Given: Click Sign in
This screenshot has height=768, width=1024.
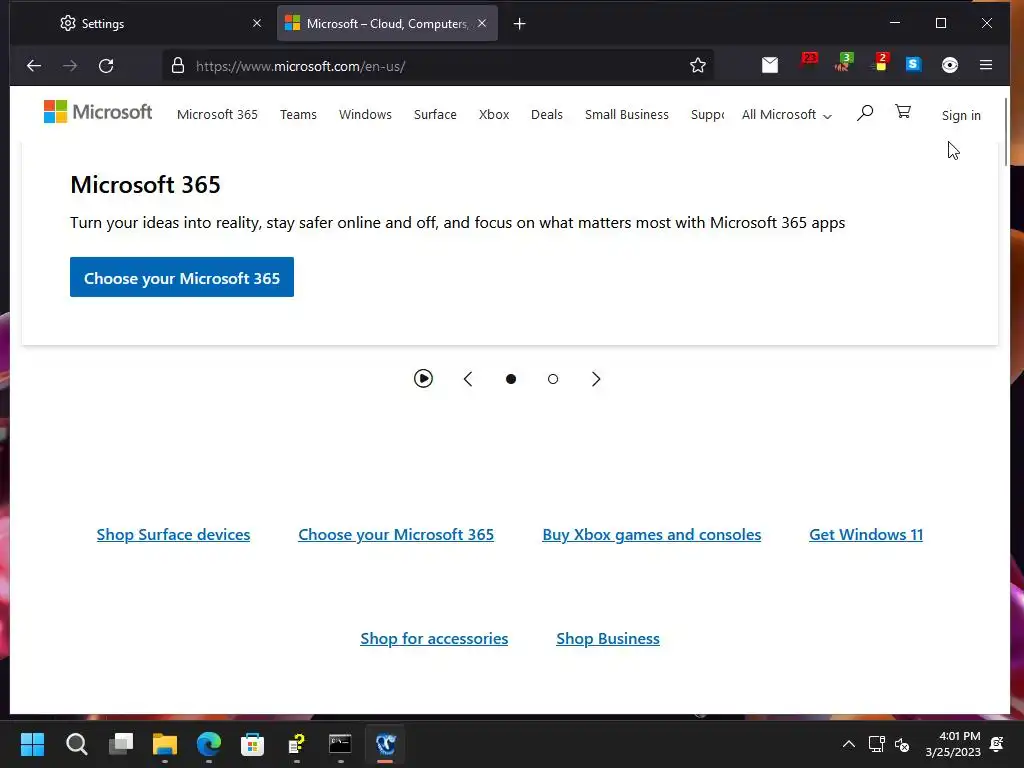Looking at the screenshot, I should (961, 116).
